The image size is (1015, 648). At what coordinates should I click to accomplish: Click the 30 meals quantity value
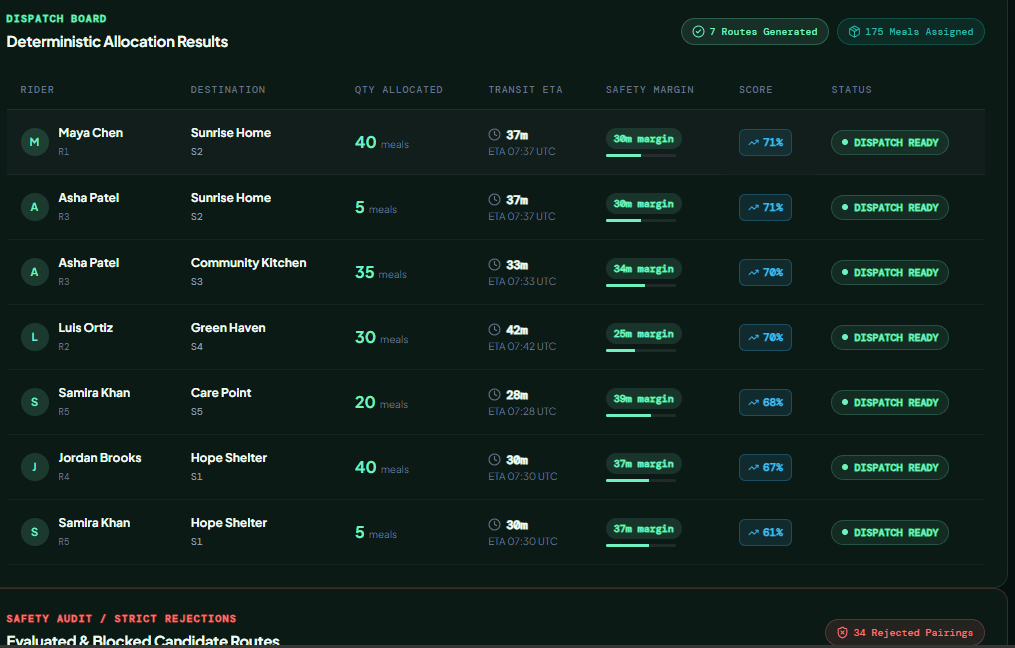[381, 337]
